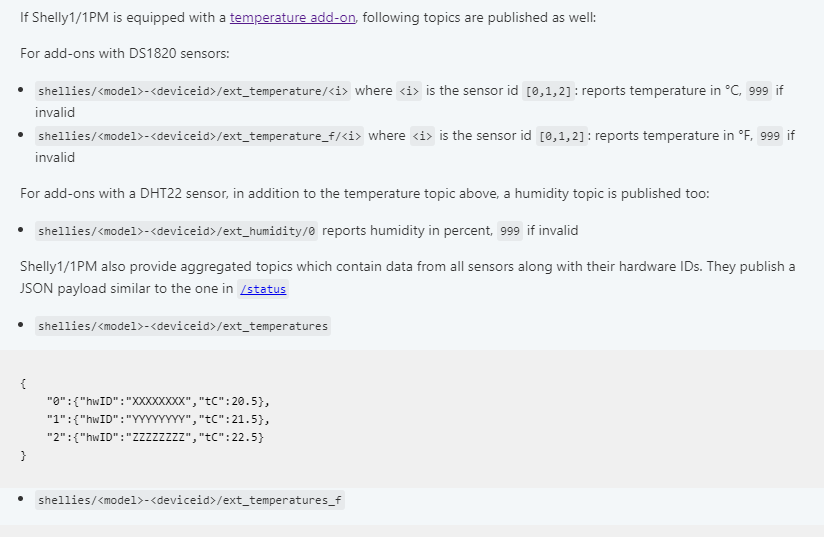Click the JSON line with hwID YYYYYYYY

pyautogui.click(x=158, y=419)
